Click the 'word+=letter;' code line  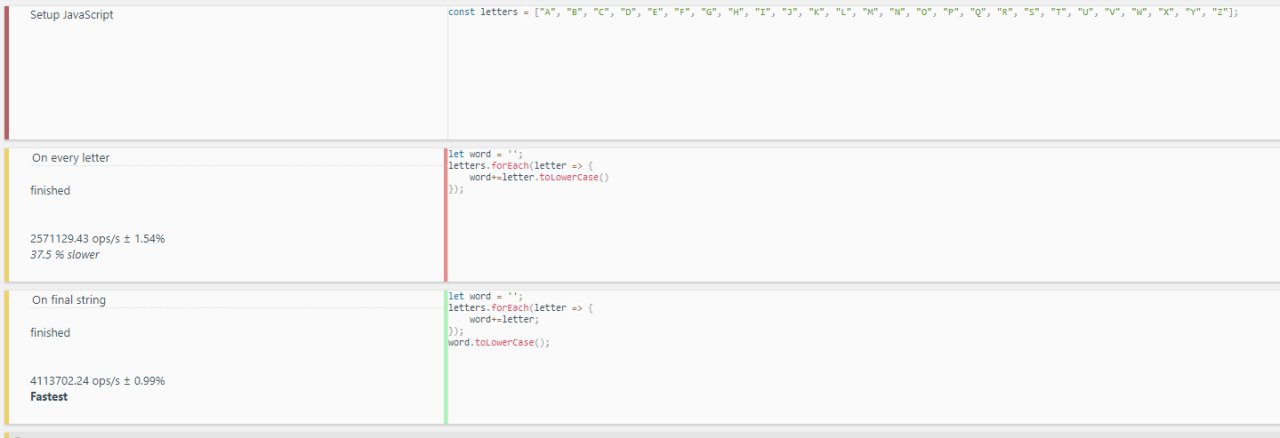(x=504, y=320)
